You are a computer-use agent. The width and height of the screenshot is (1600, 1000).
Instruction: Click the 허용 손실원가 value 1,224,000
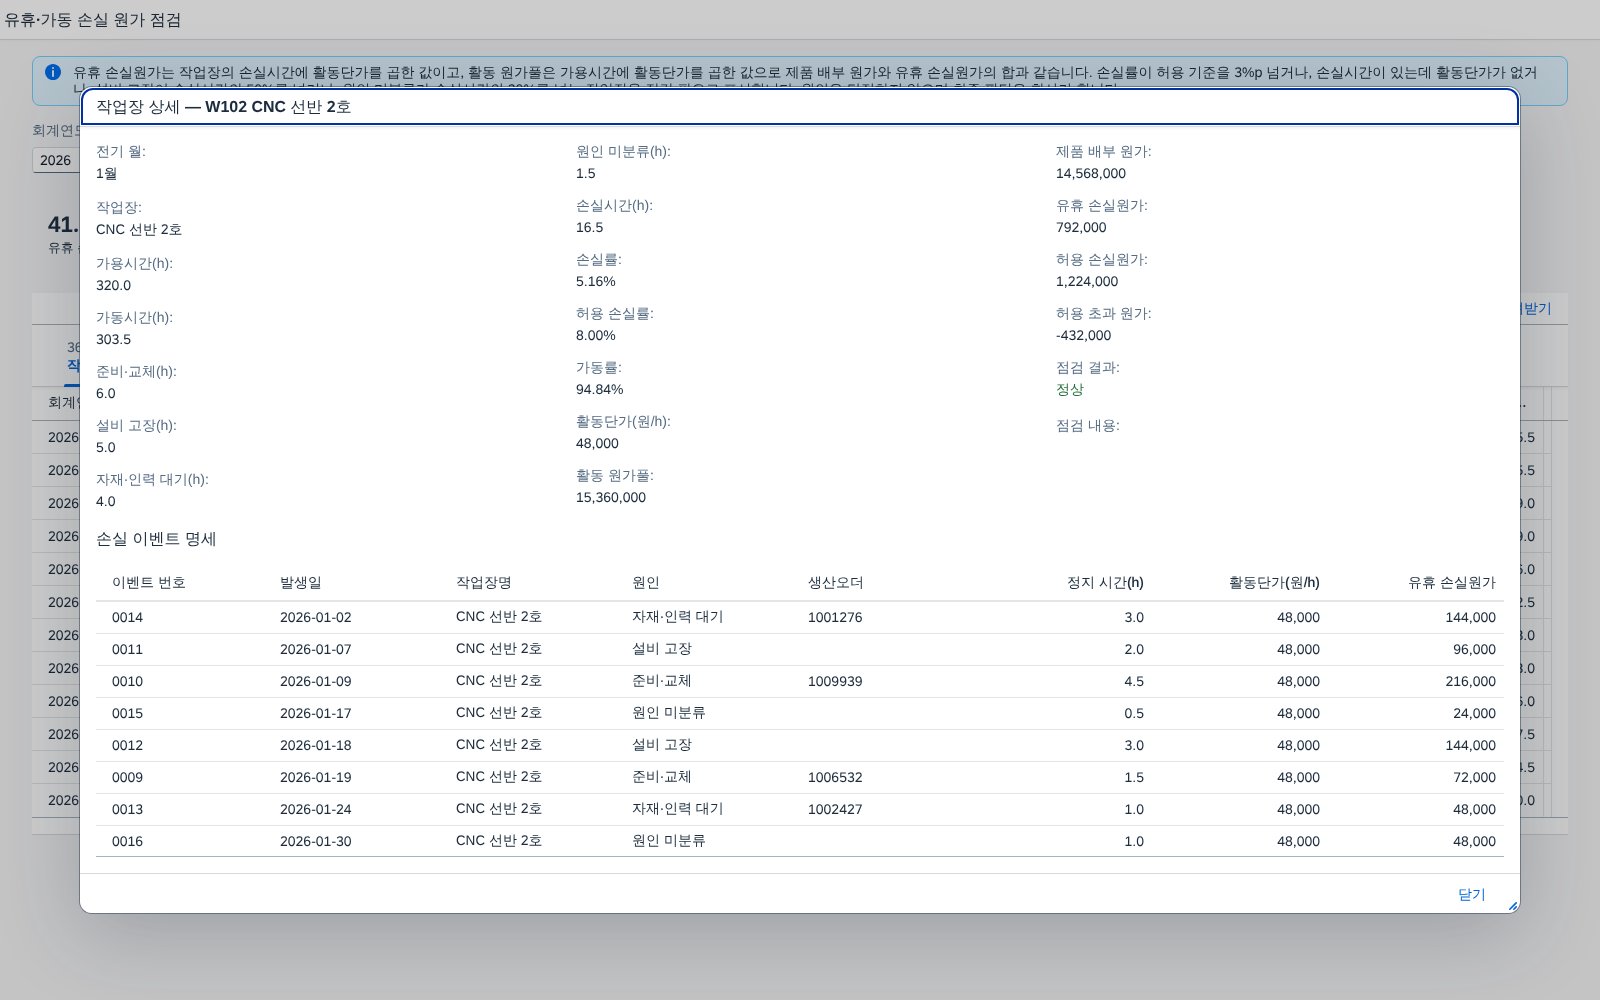1087,281
